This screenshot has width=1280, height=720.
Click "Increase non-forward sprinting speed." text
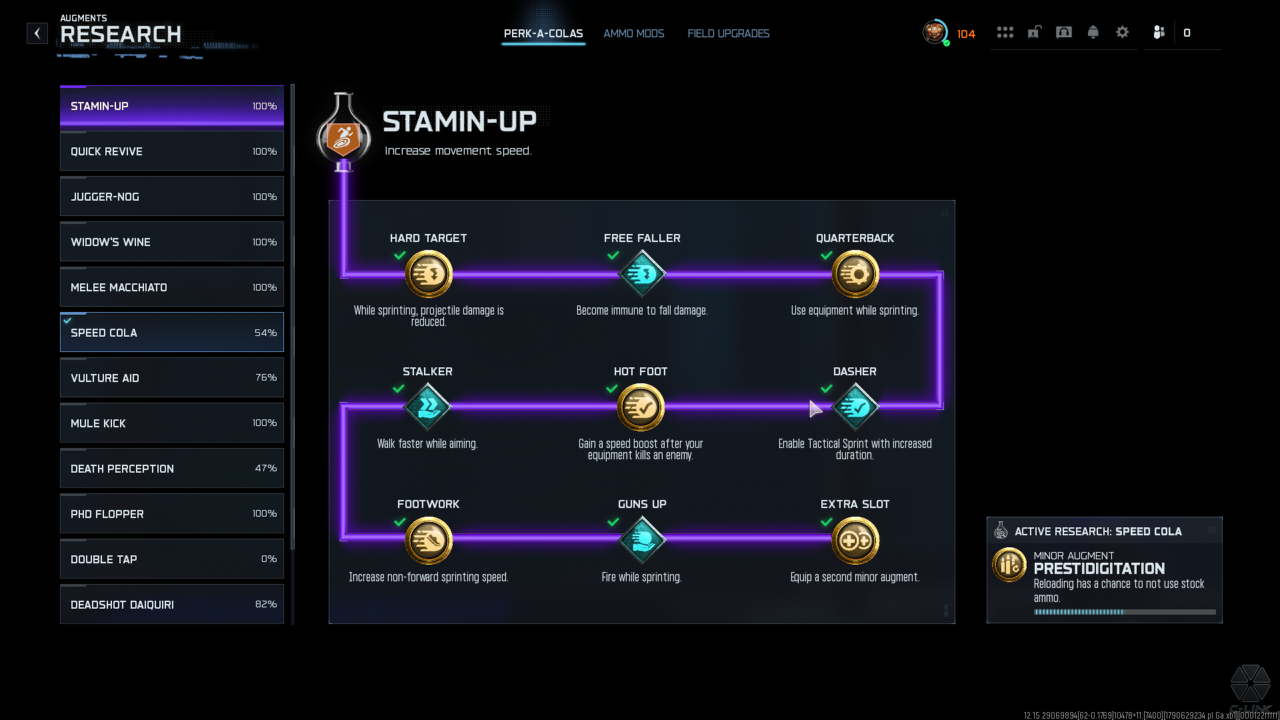(428, 577)
